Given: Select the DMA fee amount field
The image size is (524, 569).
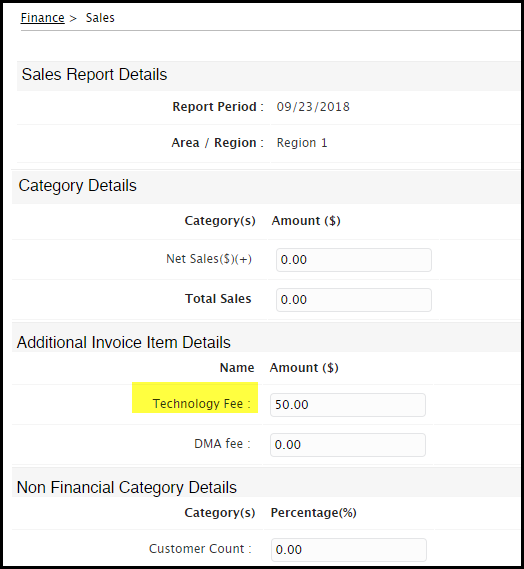Looking at the screenshot, I should point(348,445).
